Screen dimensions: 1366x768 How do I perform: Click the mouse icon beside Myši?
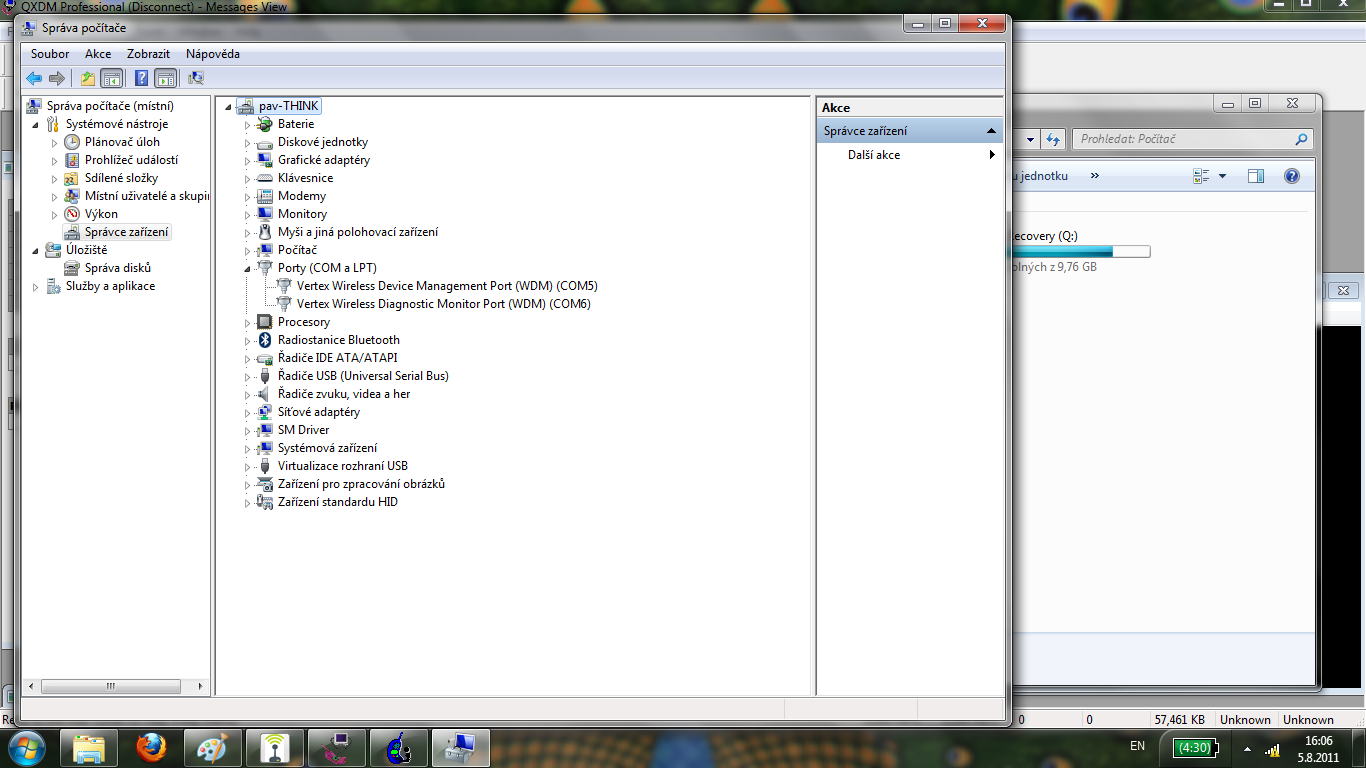tap(265, 232)
